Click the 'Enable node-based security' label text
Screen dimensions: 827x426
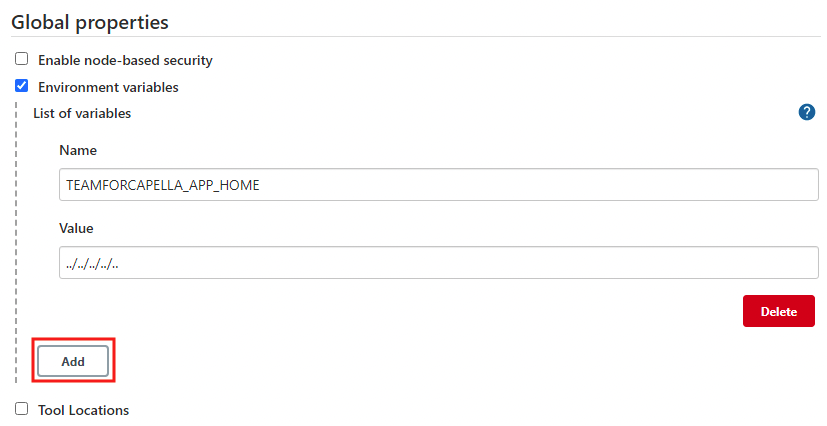[125, 60]
